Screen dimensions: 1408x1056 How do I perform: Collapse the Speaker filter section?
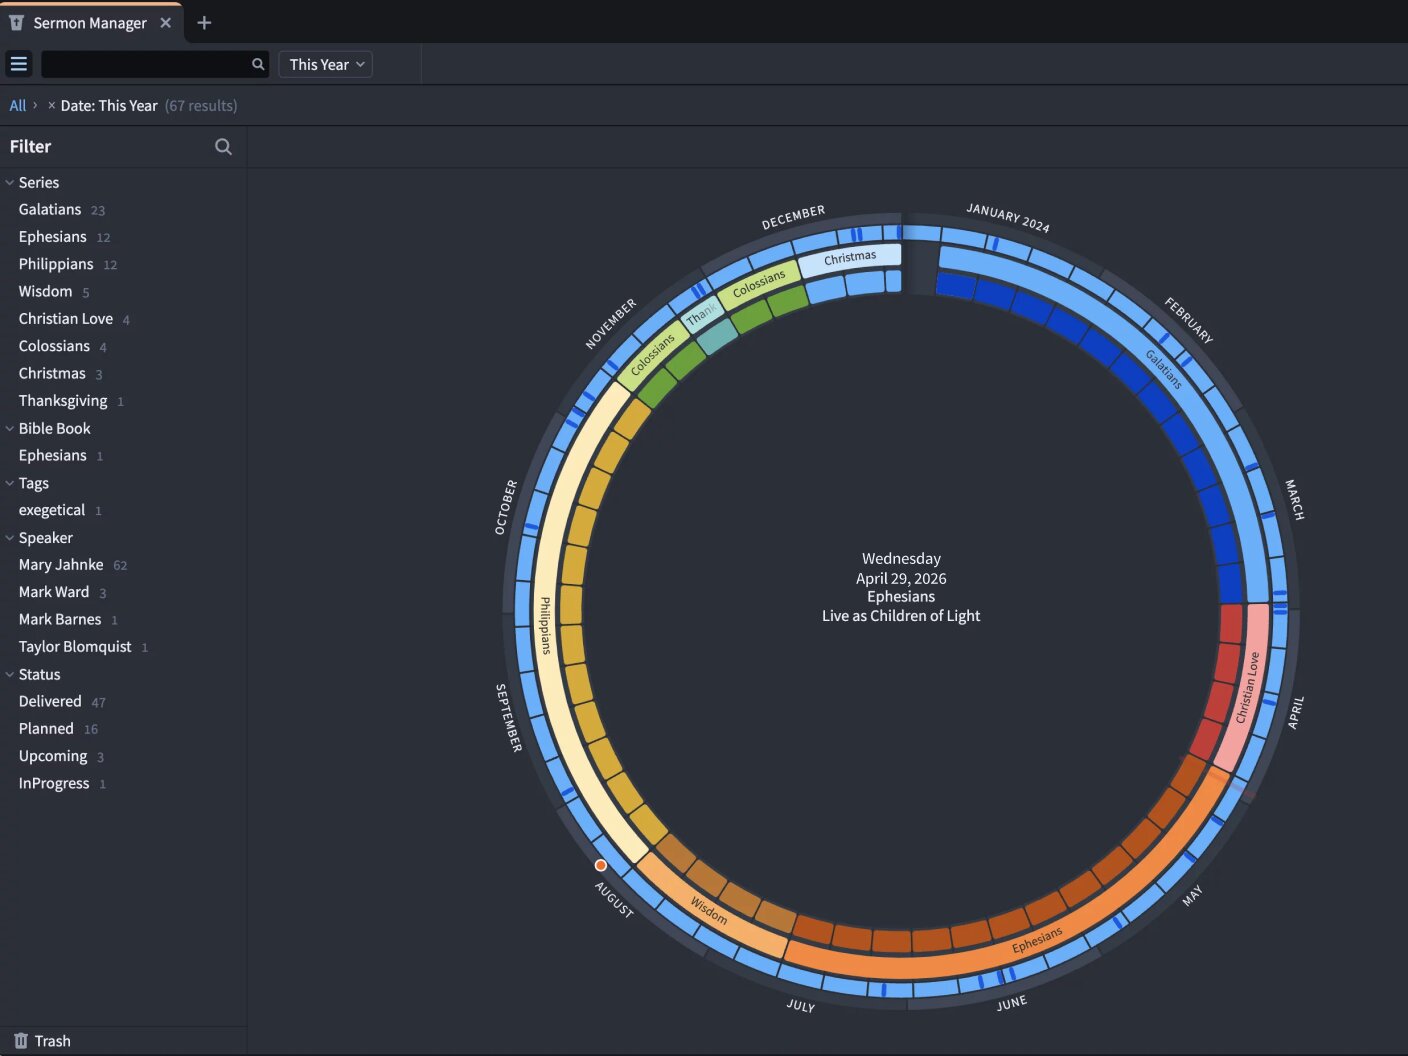(x=10, y=537)
